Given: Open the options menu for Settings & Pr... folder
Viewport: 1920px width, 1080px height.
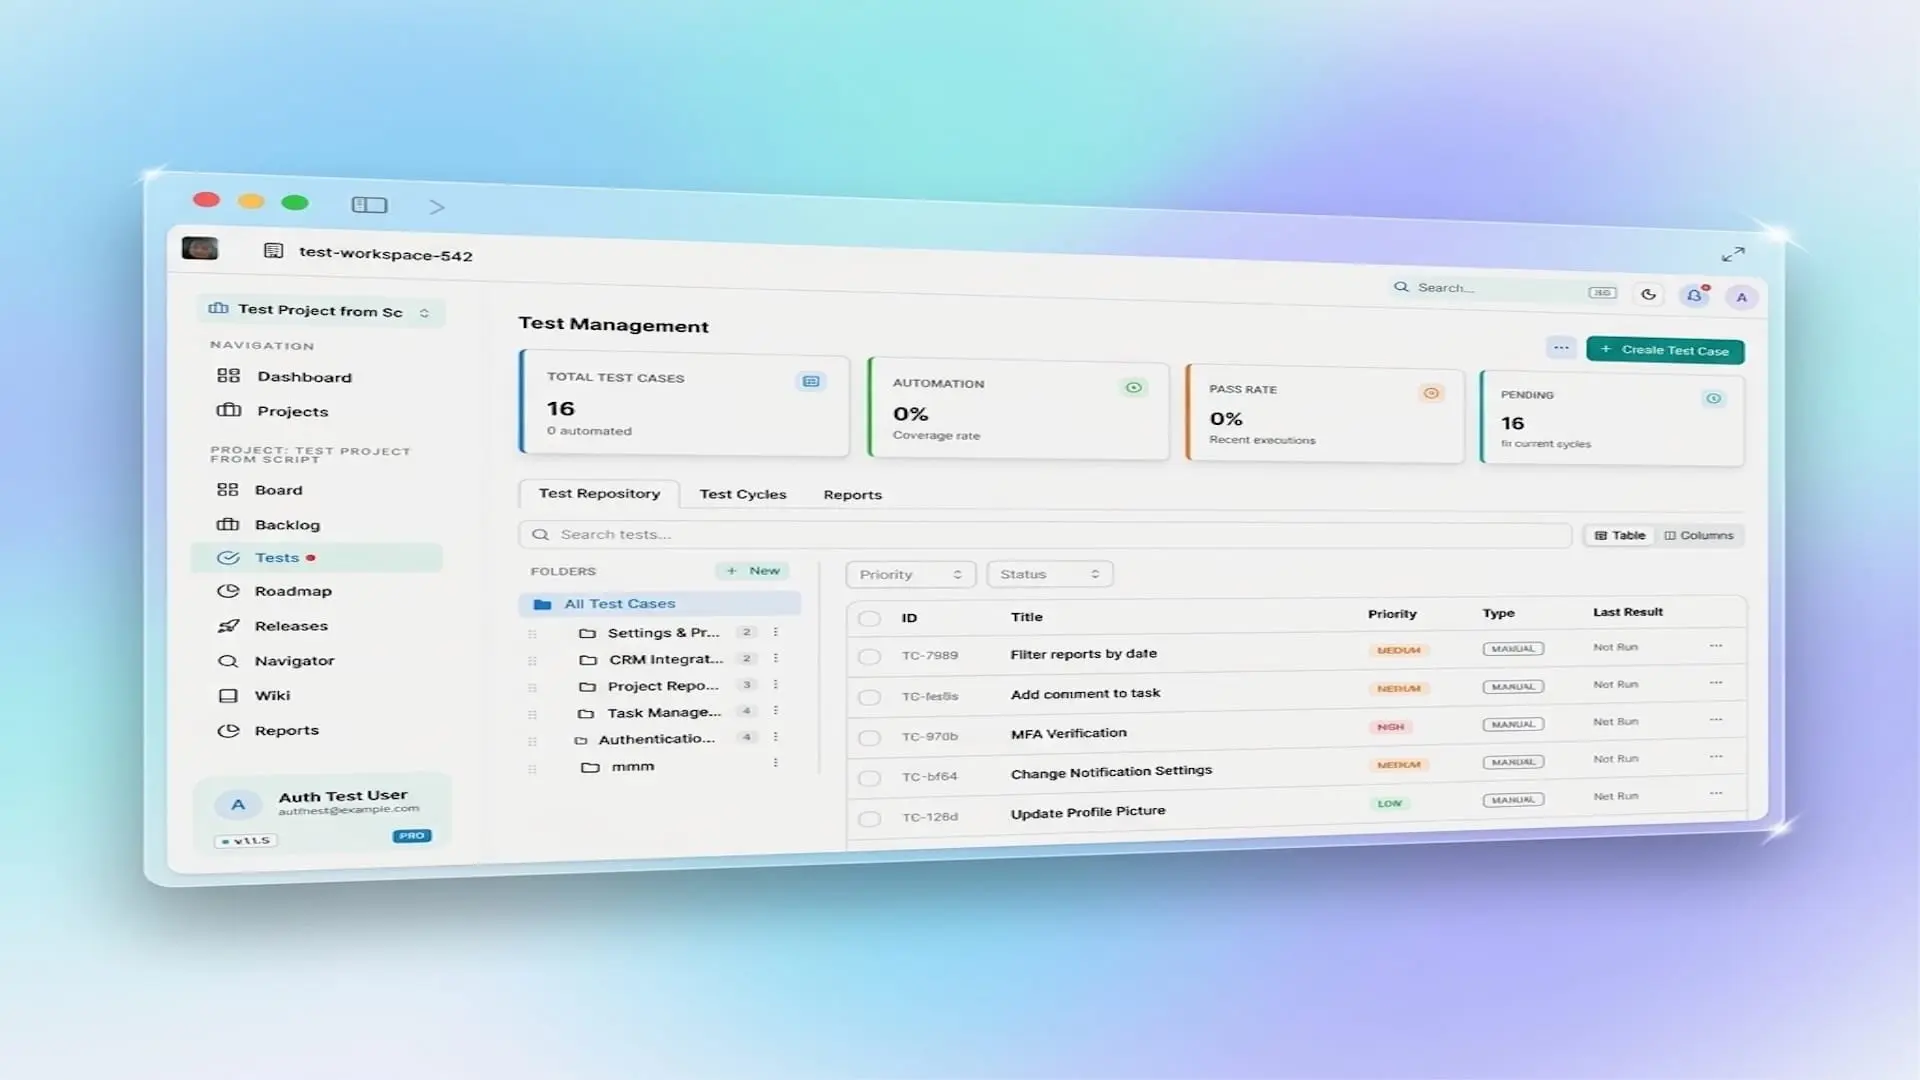Looking at the screenshot, I should 775,632.
